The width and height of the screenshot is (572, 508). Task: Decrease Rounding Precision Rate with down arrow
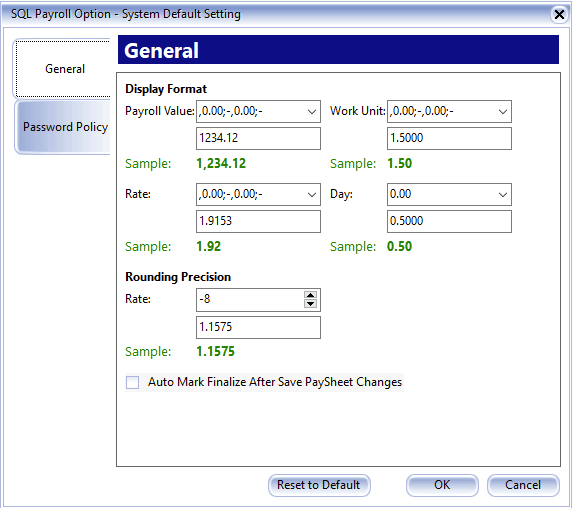310,304
